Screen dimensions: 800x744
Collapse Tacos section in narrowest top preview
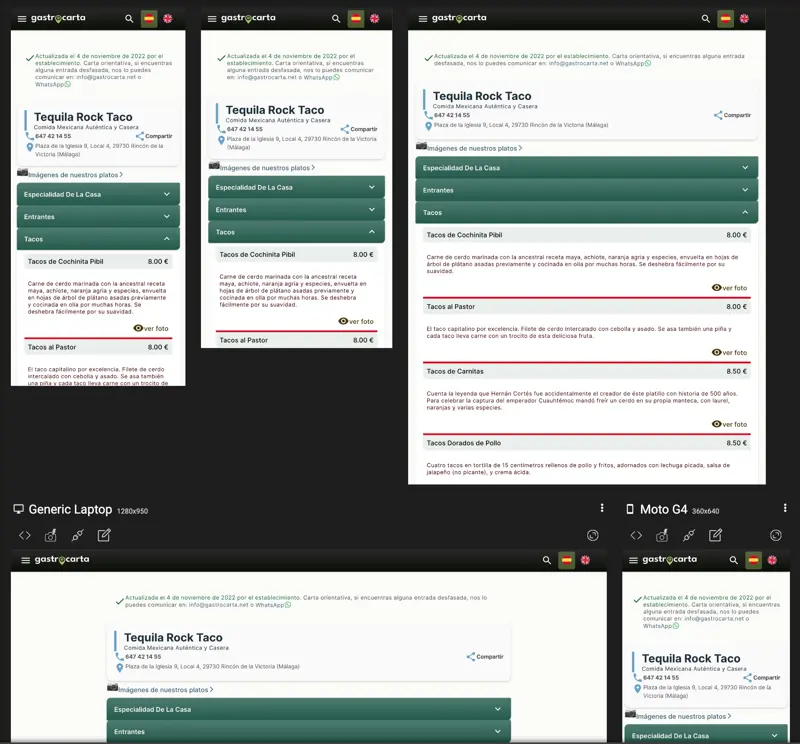tap(98, 239)
